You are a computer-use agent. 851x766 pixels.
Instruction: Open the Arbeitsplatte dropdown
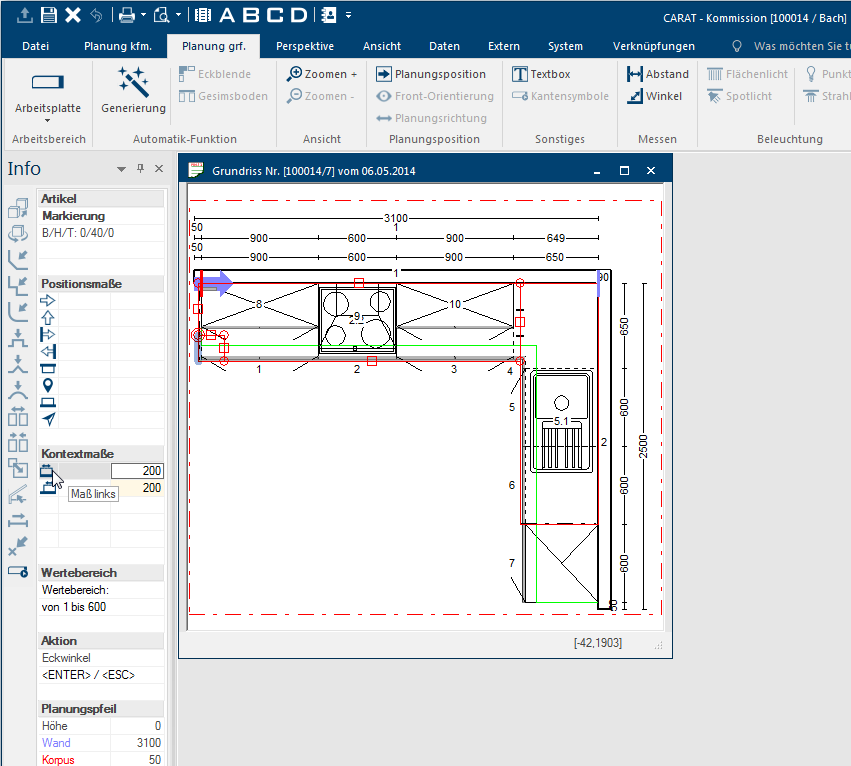click(x=47, y=119)
